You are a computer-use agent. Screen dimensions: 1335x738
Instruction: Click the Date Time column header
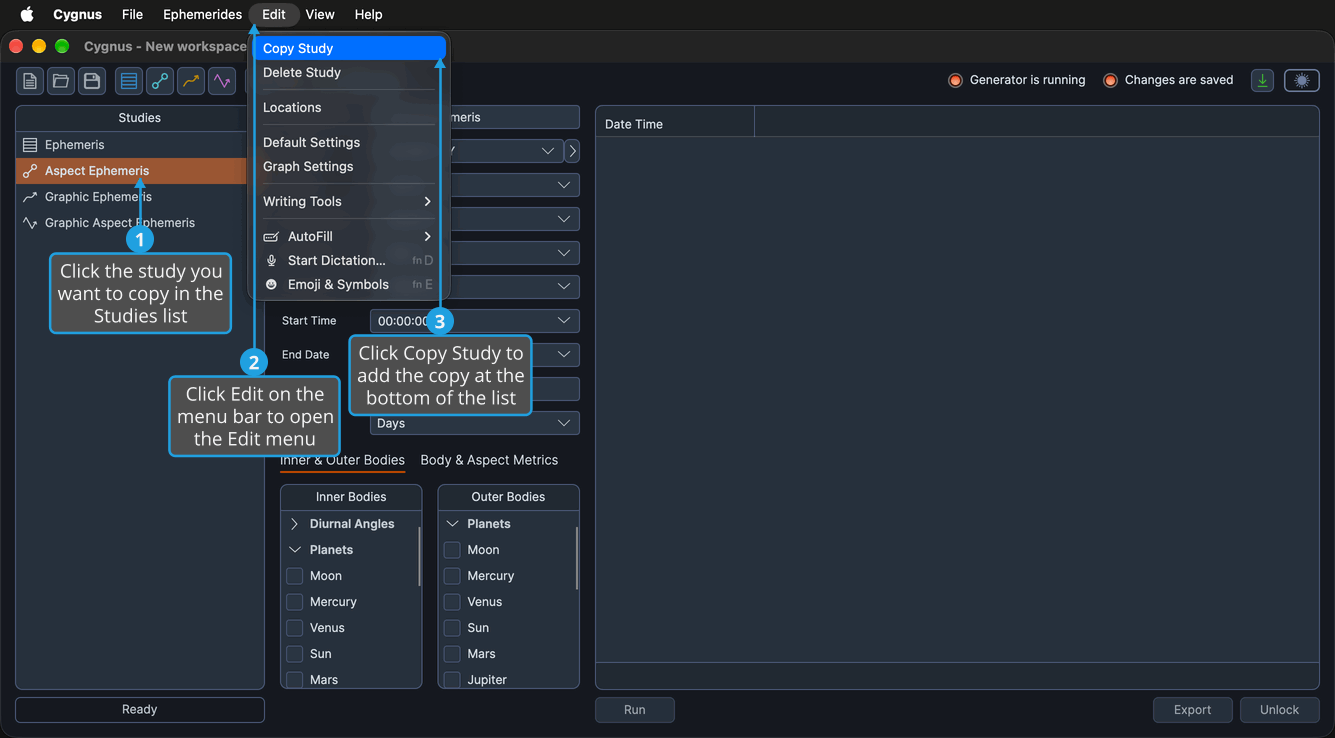675,124
